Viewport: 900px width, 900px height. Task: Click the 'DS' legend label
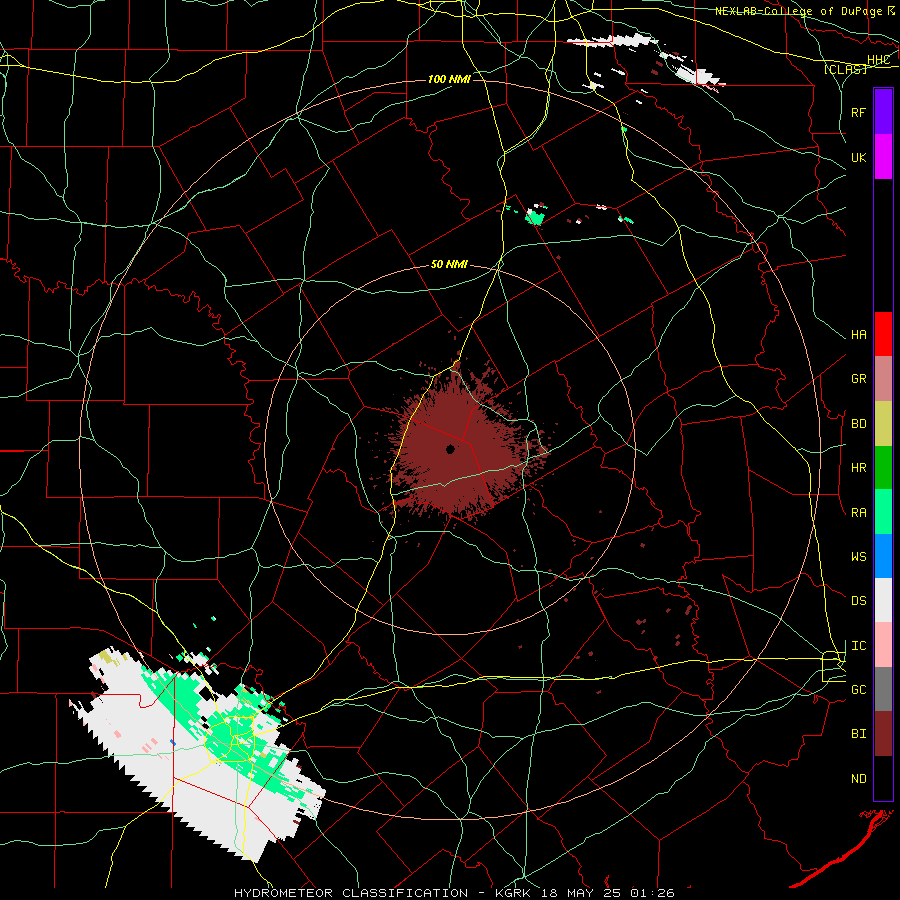858,601
